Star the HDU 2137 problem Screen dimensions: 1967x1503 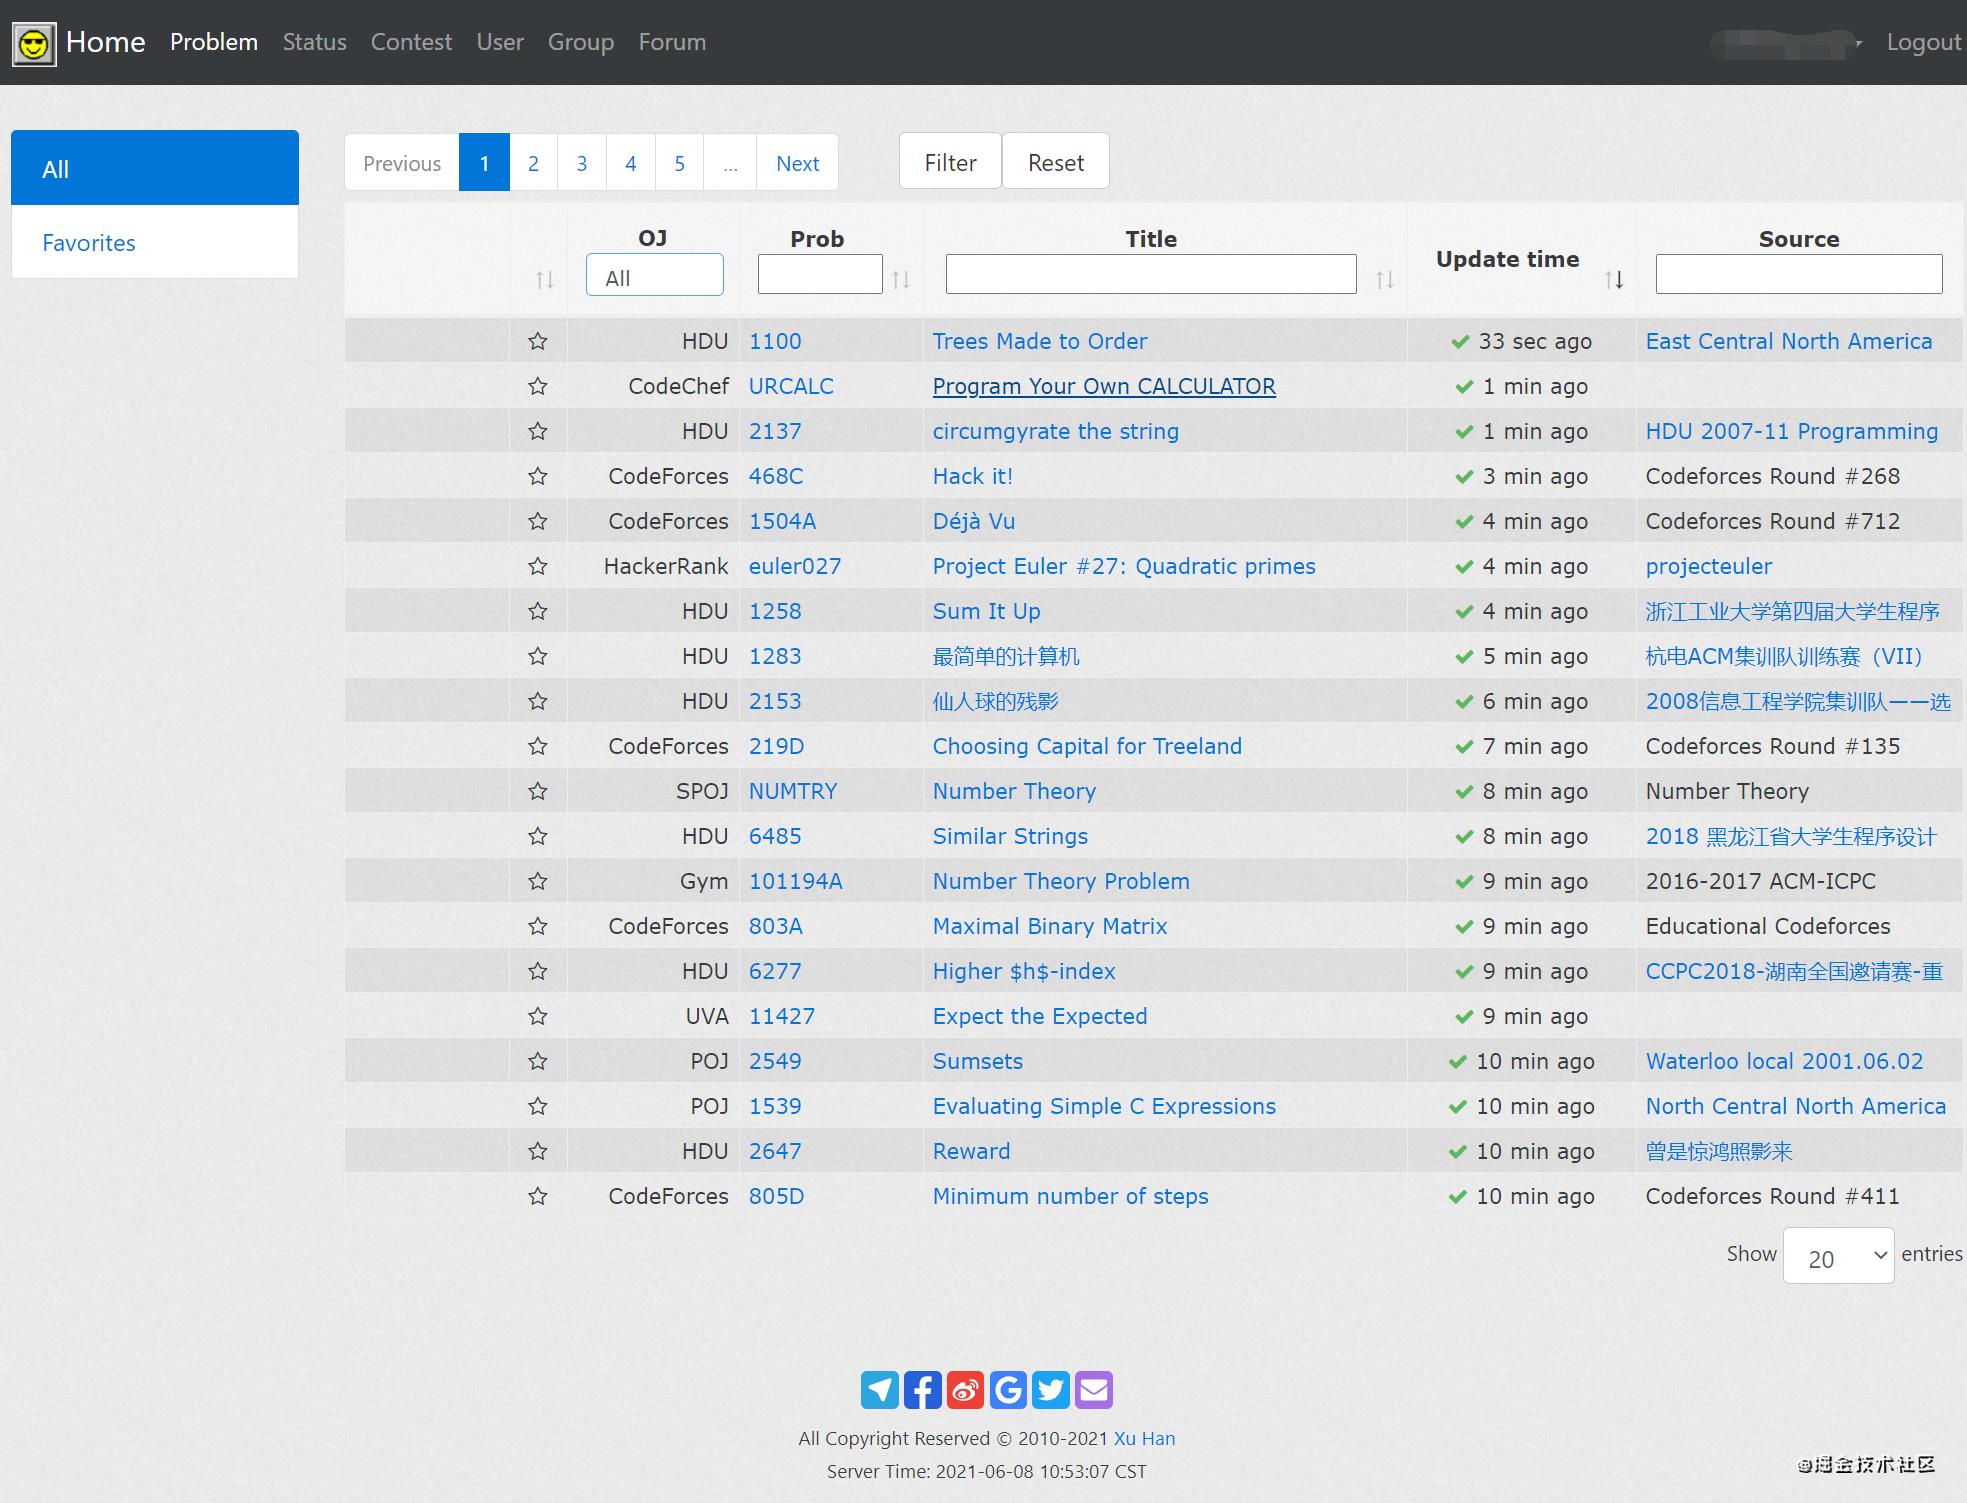coord(538,431)
